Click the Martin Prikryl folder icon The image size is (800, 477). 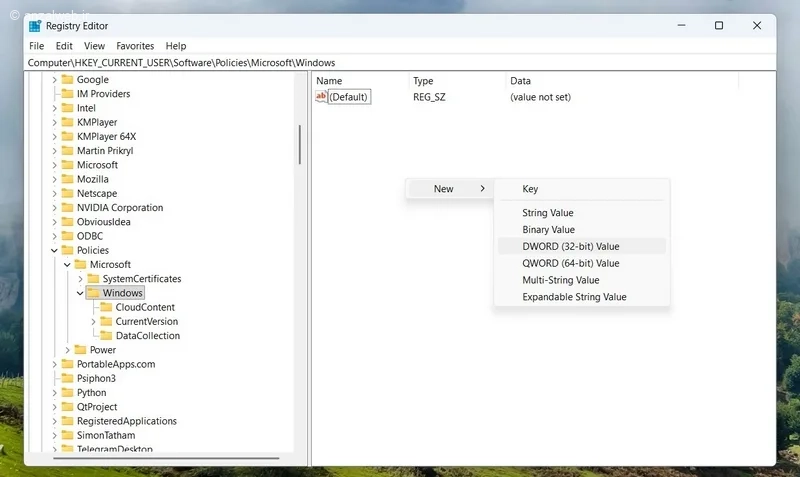[x=67, y=151]
